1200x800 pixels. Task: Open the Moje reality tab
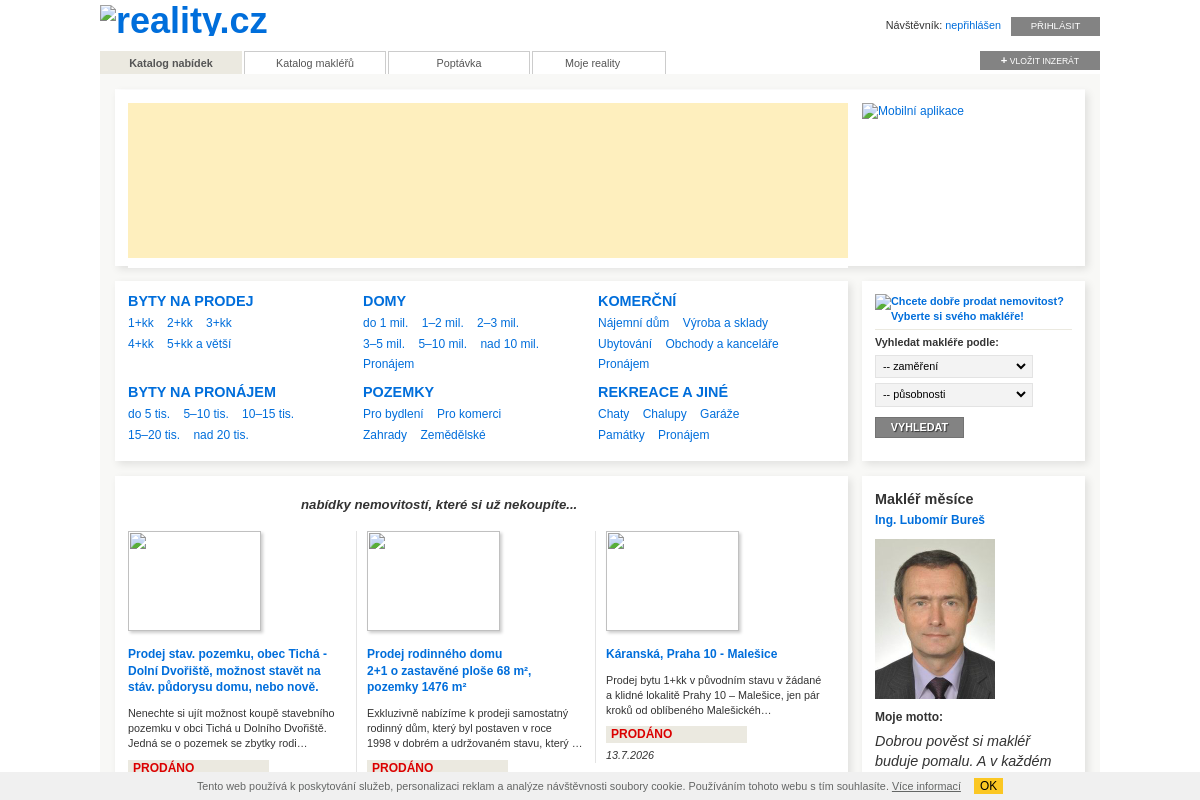[x=599, y=63]
